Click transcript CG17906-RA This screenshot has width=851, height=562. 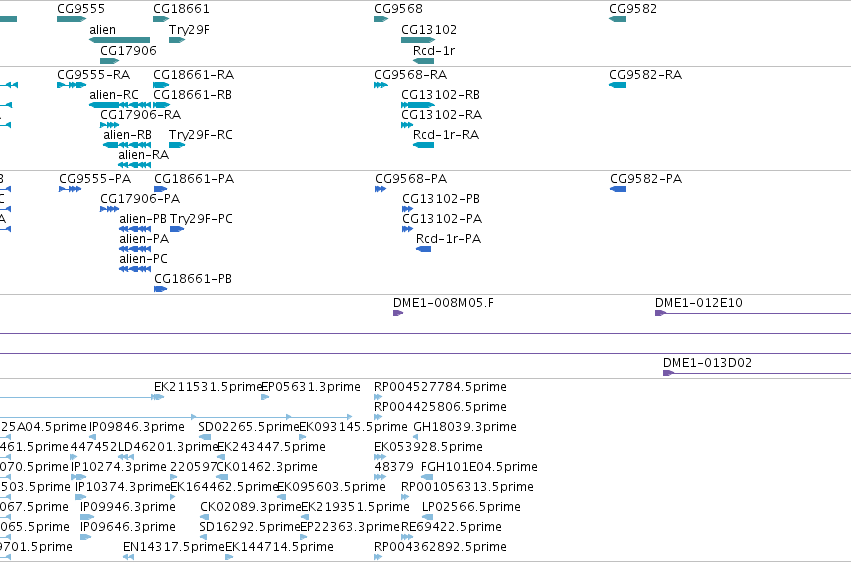click(110, 125)
